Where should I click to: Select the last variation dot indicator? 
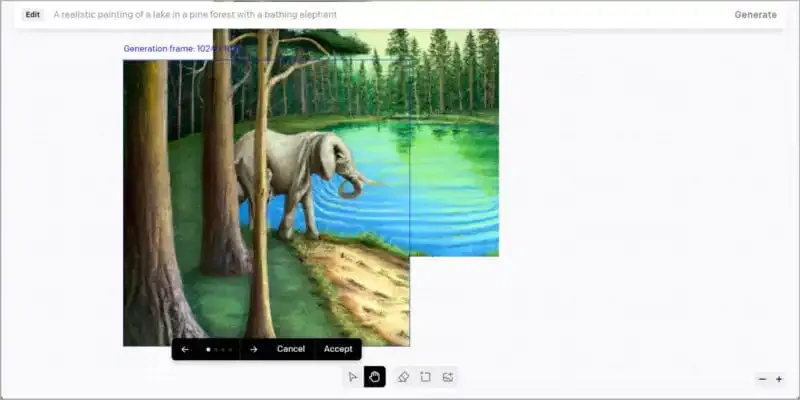point(230,350)
